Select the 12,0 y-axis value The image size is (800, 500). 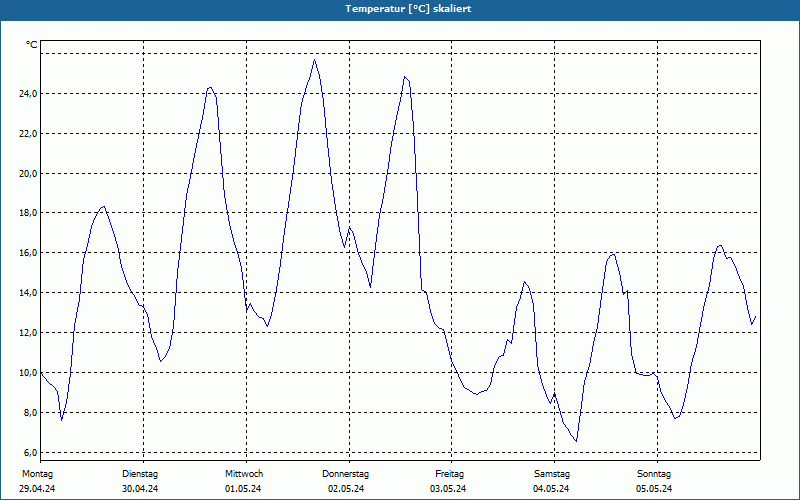[28, 333]
